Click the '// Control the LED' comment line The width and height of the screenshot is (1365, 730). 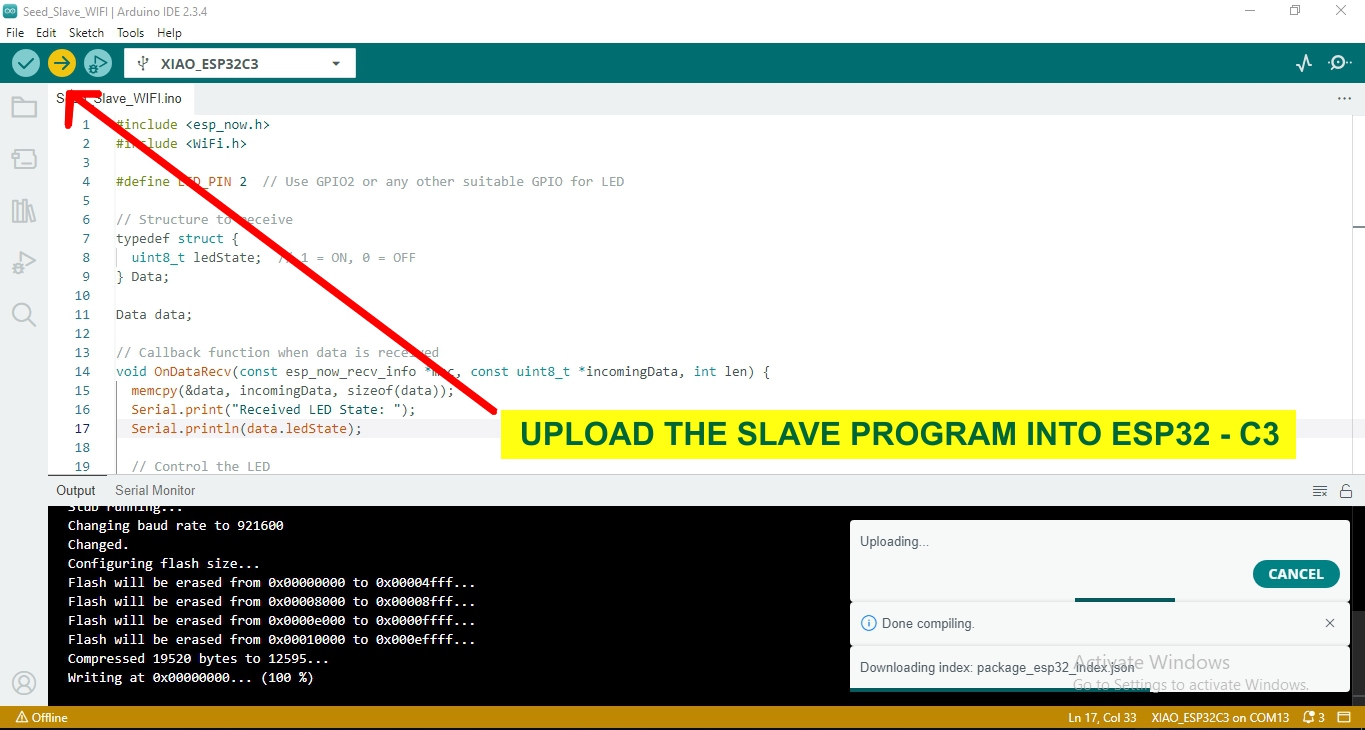200,466
